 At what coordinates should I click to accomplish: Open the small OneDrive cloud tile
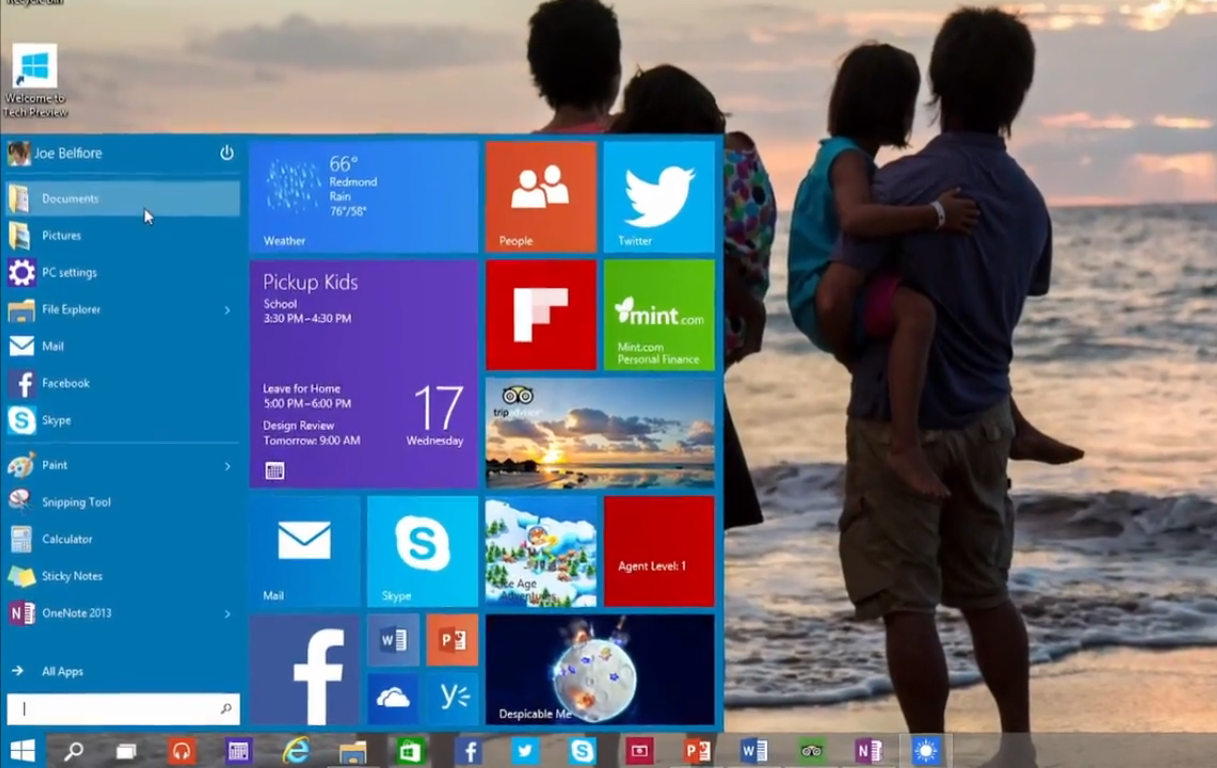coord(393,698)
